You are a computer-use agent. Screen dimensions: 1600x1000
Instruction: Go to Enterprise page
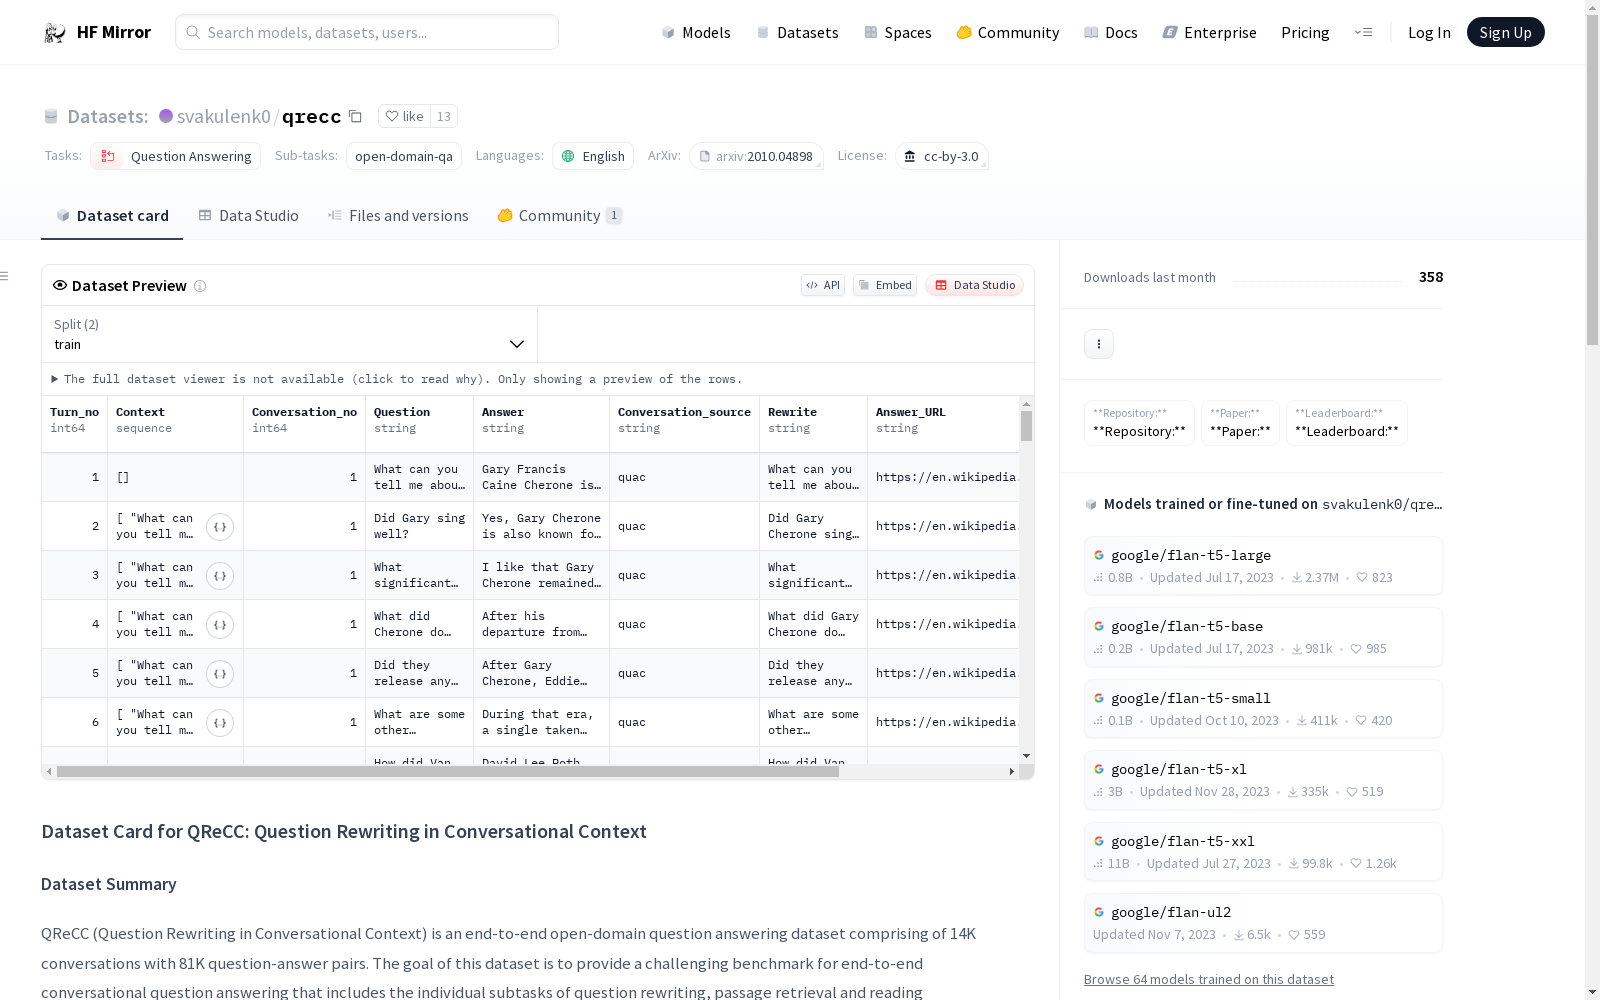pos(1210,32)
